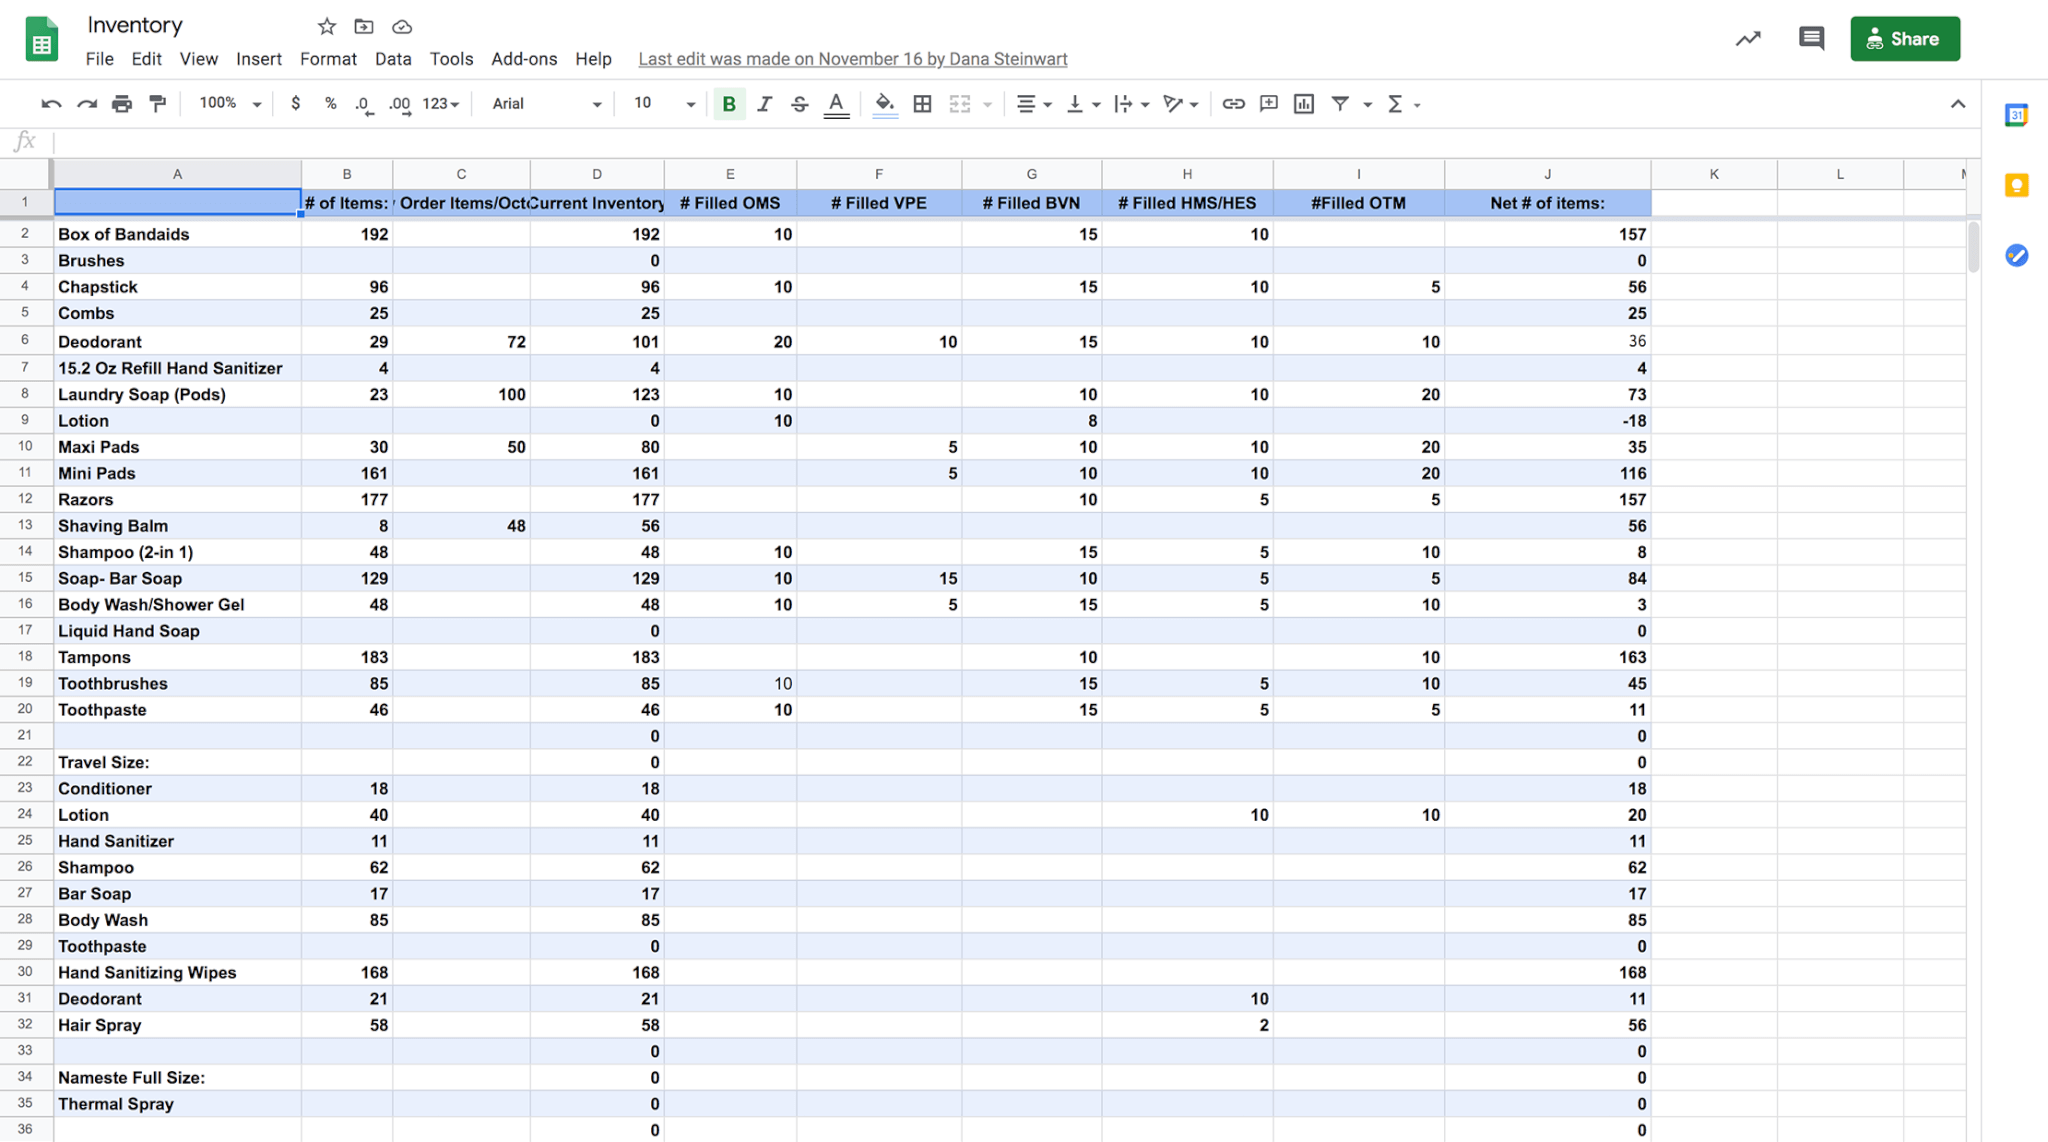Select the Paint format tool

pyautogui.click(x=158, y=104)
